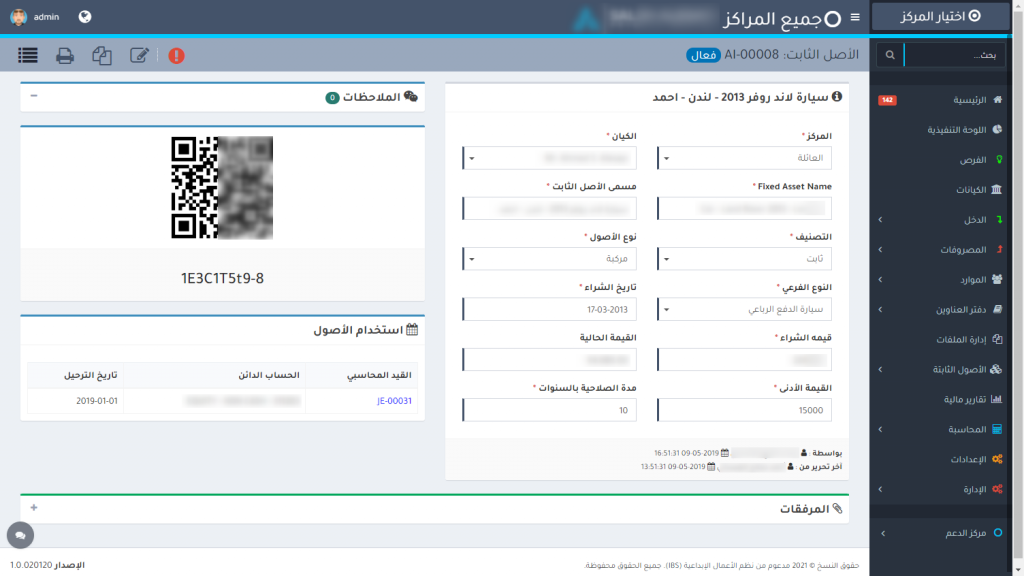Collapse the الملاحظات notes panel
The height and width of the screenshot is (576, 1024).
tap(34, 97)
